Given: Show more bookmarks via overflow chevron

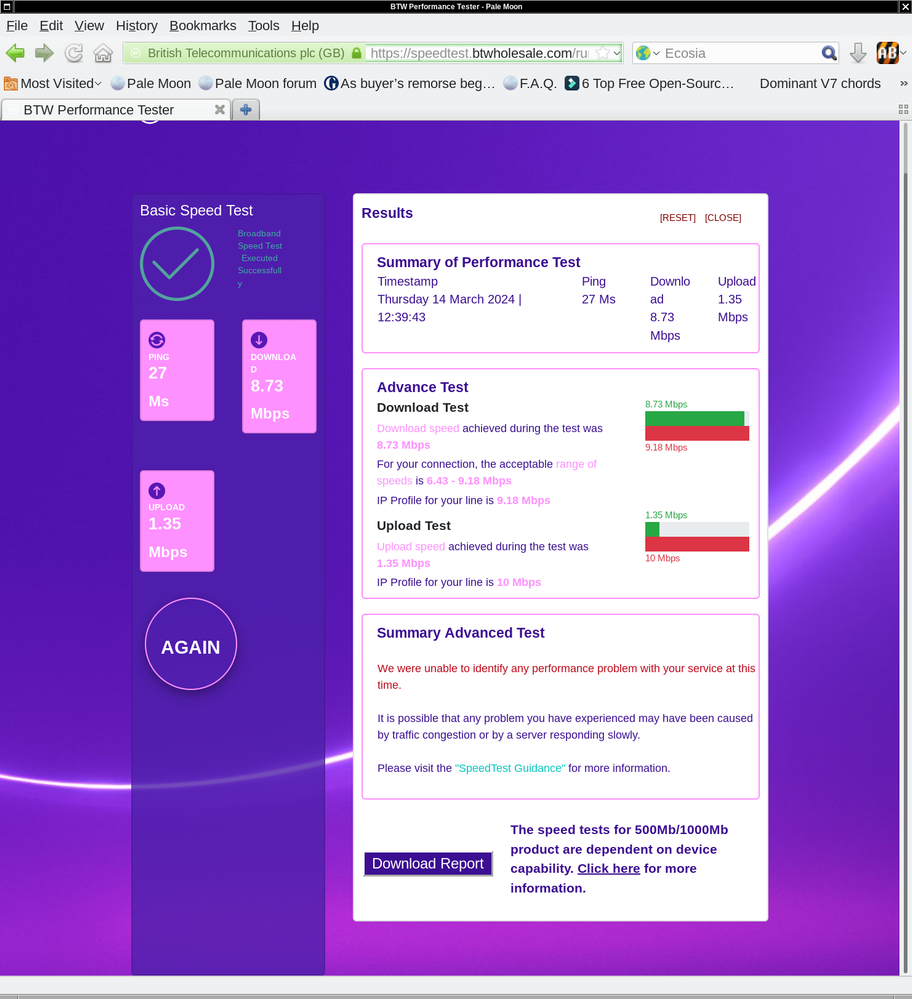Looking at the screenshot, I should point(902,84).
